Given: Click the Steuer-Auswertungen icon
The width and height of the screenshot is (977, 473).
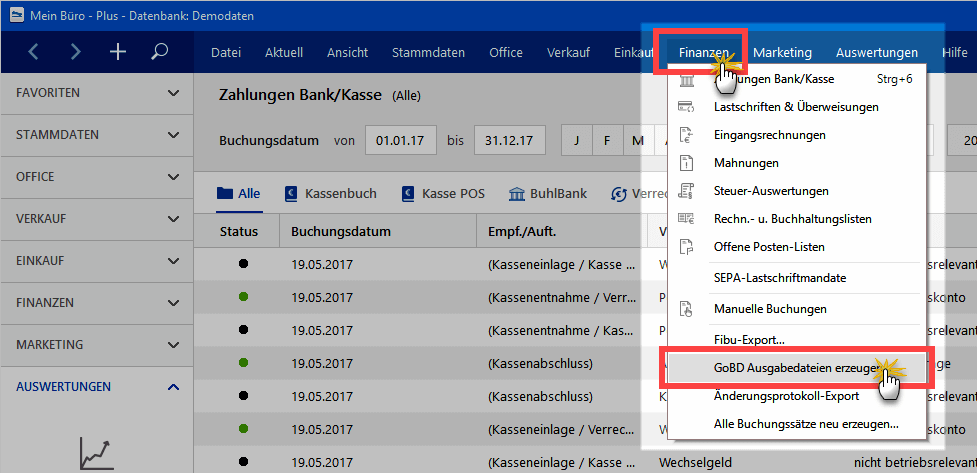Looking at the screenshot, I should coord(686,191).
